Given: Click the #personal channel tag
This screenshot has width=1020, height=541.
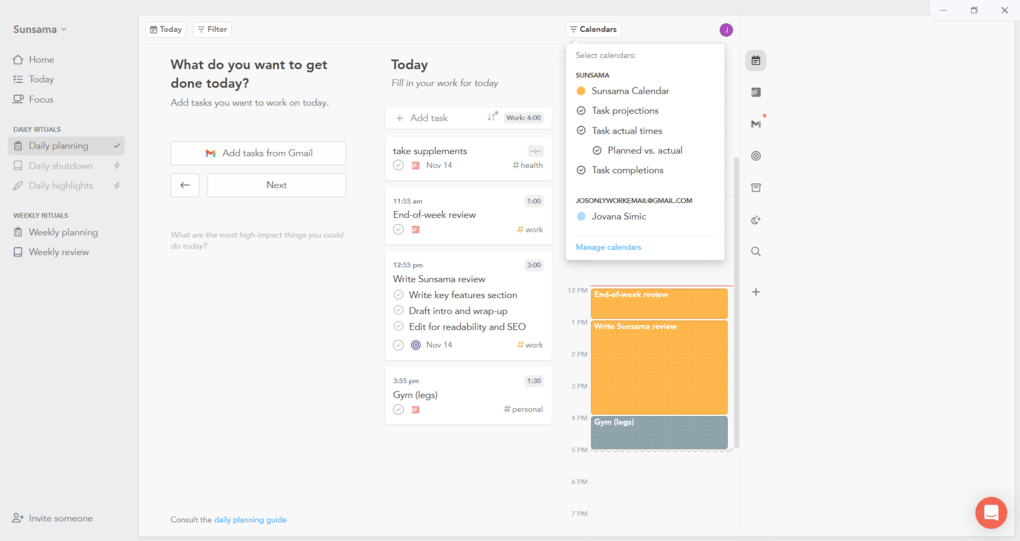Looking at the screenshot, I should pos(523,410).
